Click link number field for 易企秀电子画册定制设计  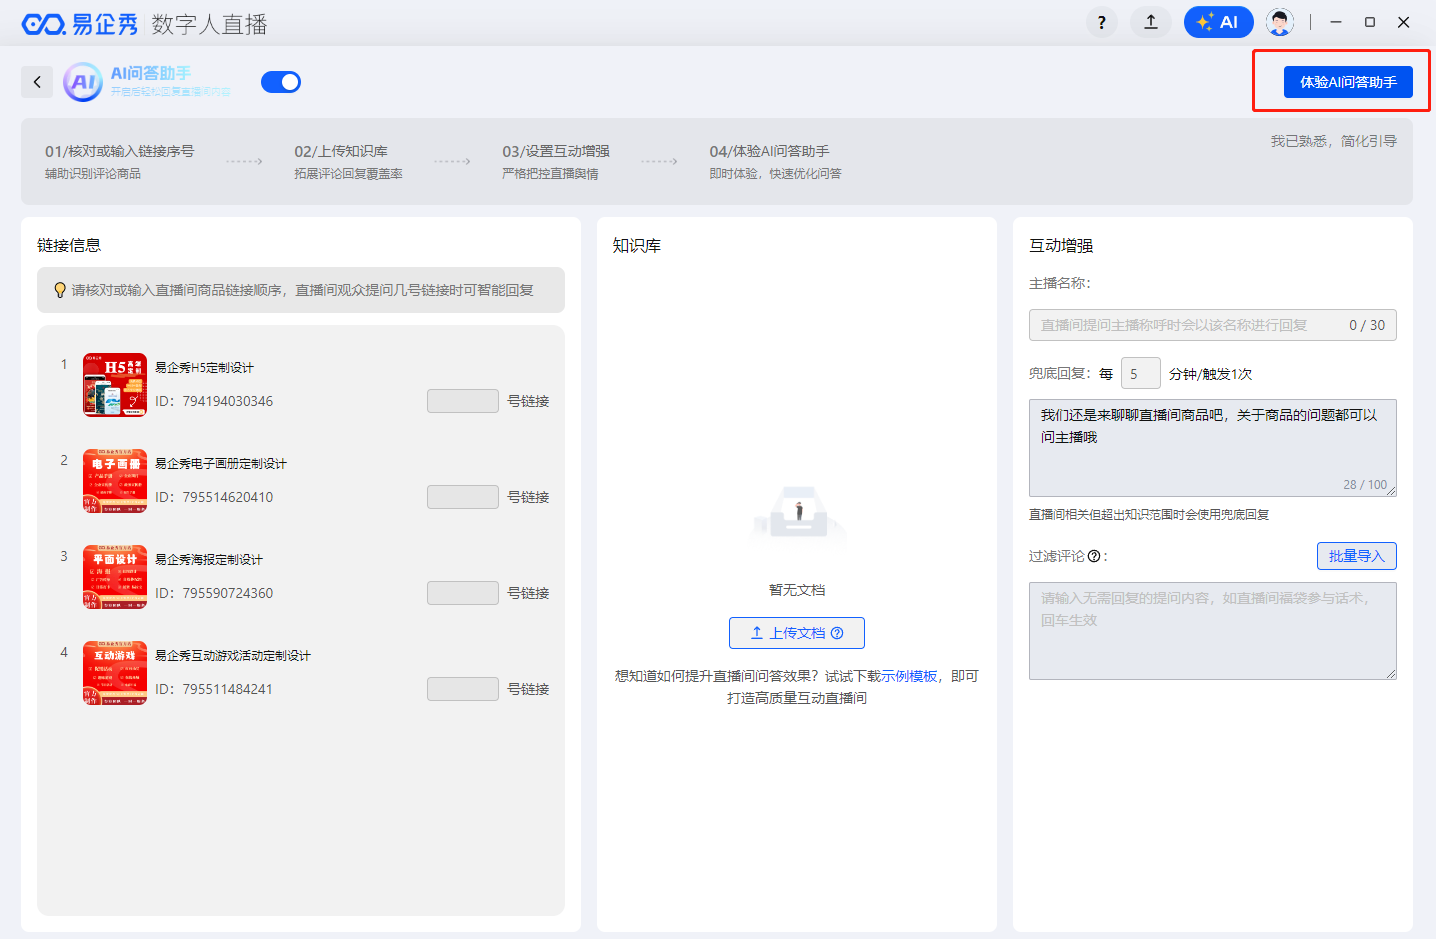(x=462, y=497)
